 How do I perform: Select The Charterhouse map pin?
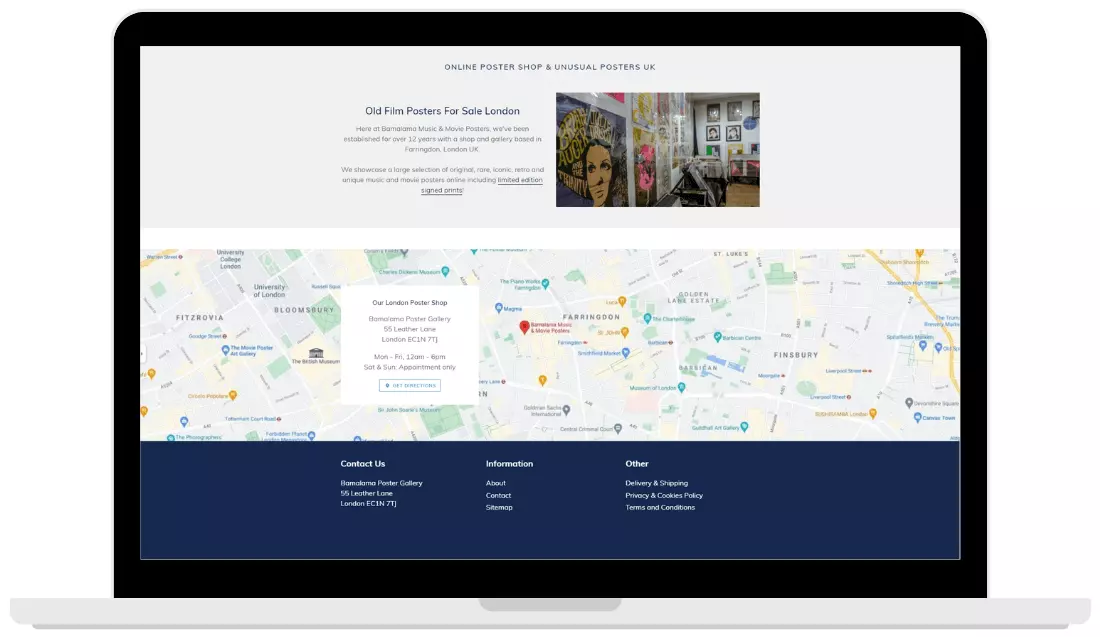click(648, 318)
